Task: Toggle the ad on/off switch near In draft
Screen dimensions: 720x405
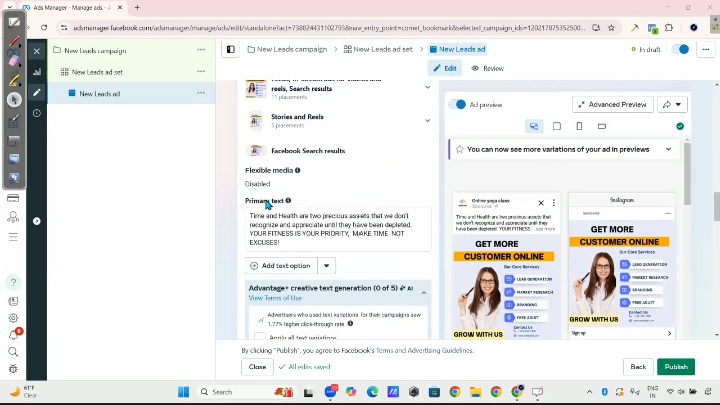Action: 681,49
